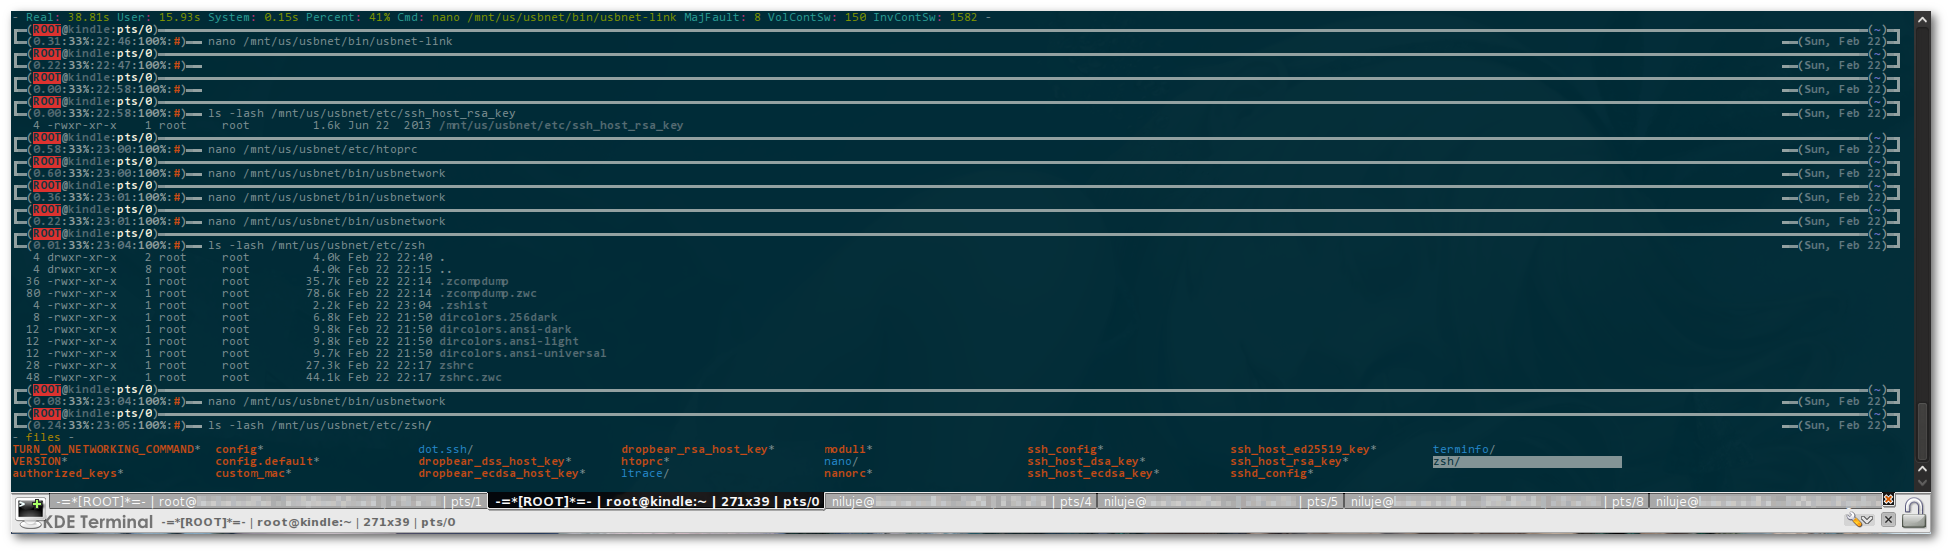Screen dimensions: 1950x553
Task: Click the 'Real: 38.81s' timing status line
Action: [x=502, y=18]
